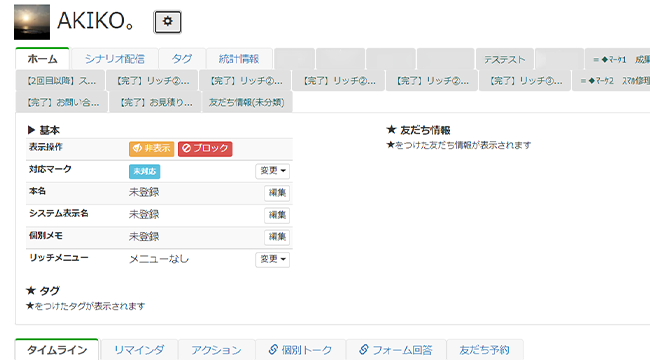Edit the 本名 field
Viewport: 650px width, 360px height.
point(277,193)
